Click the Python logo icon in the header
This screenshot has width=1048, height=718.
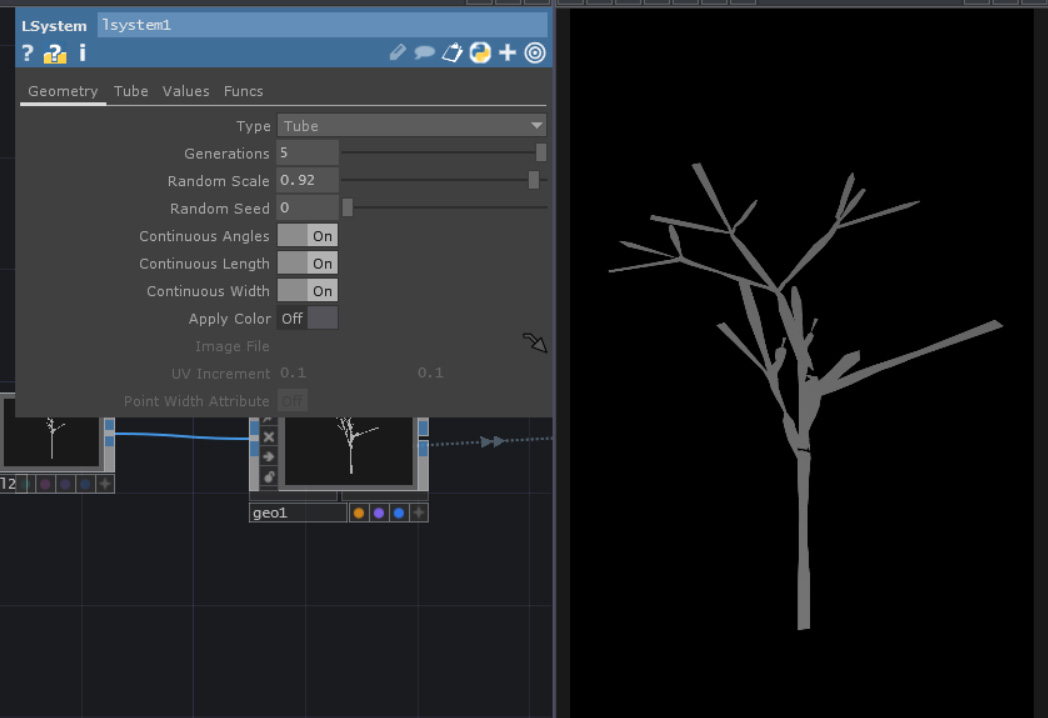[x=480, y=53]
